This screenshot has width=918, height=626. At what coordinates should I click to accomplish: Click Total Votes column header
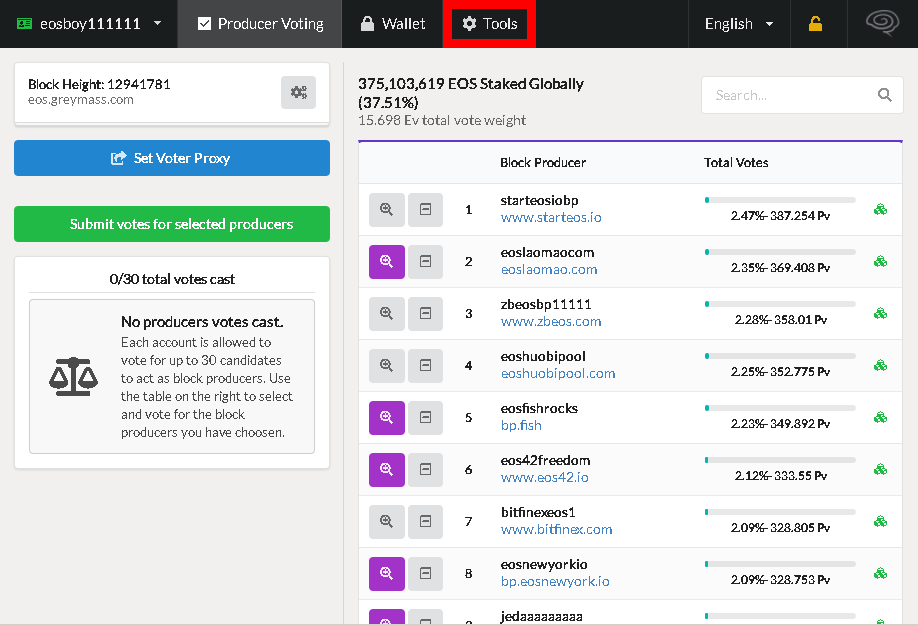coord(736,163)
